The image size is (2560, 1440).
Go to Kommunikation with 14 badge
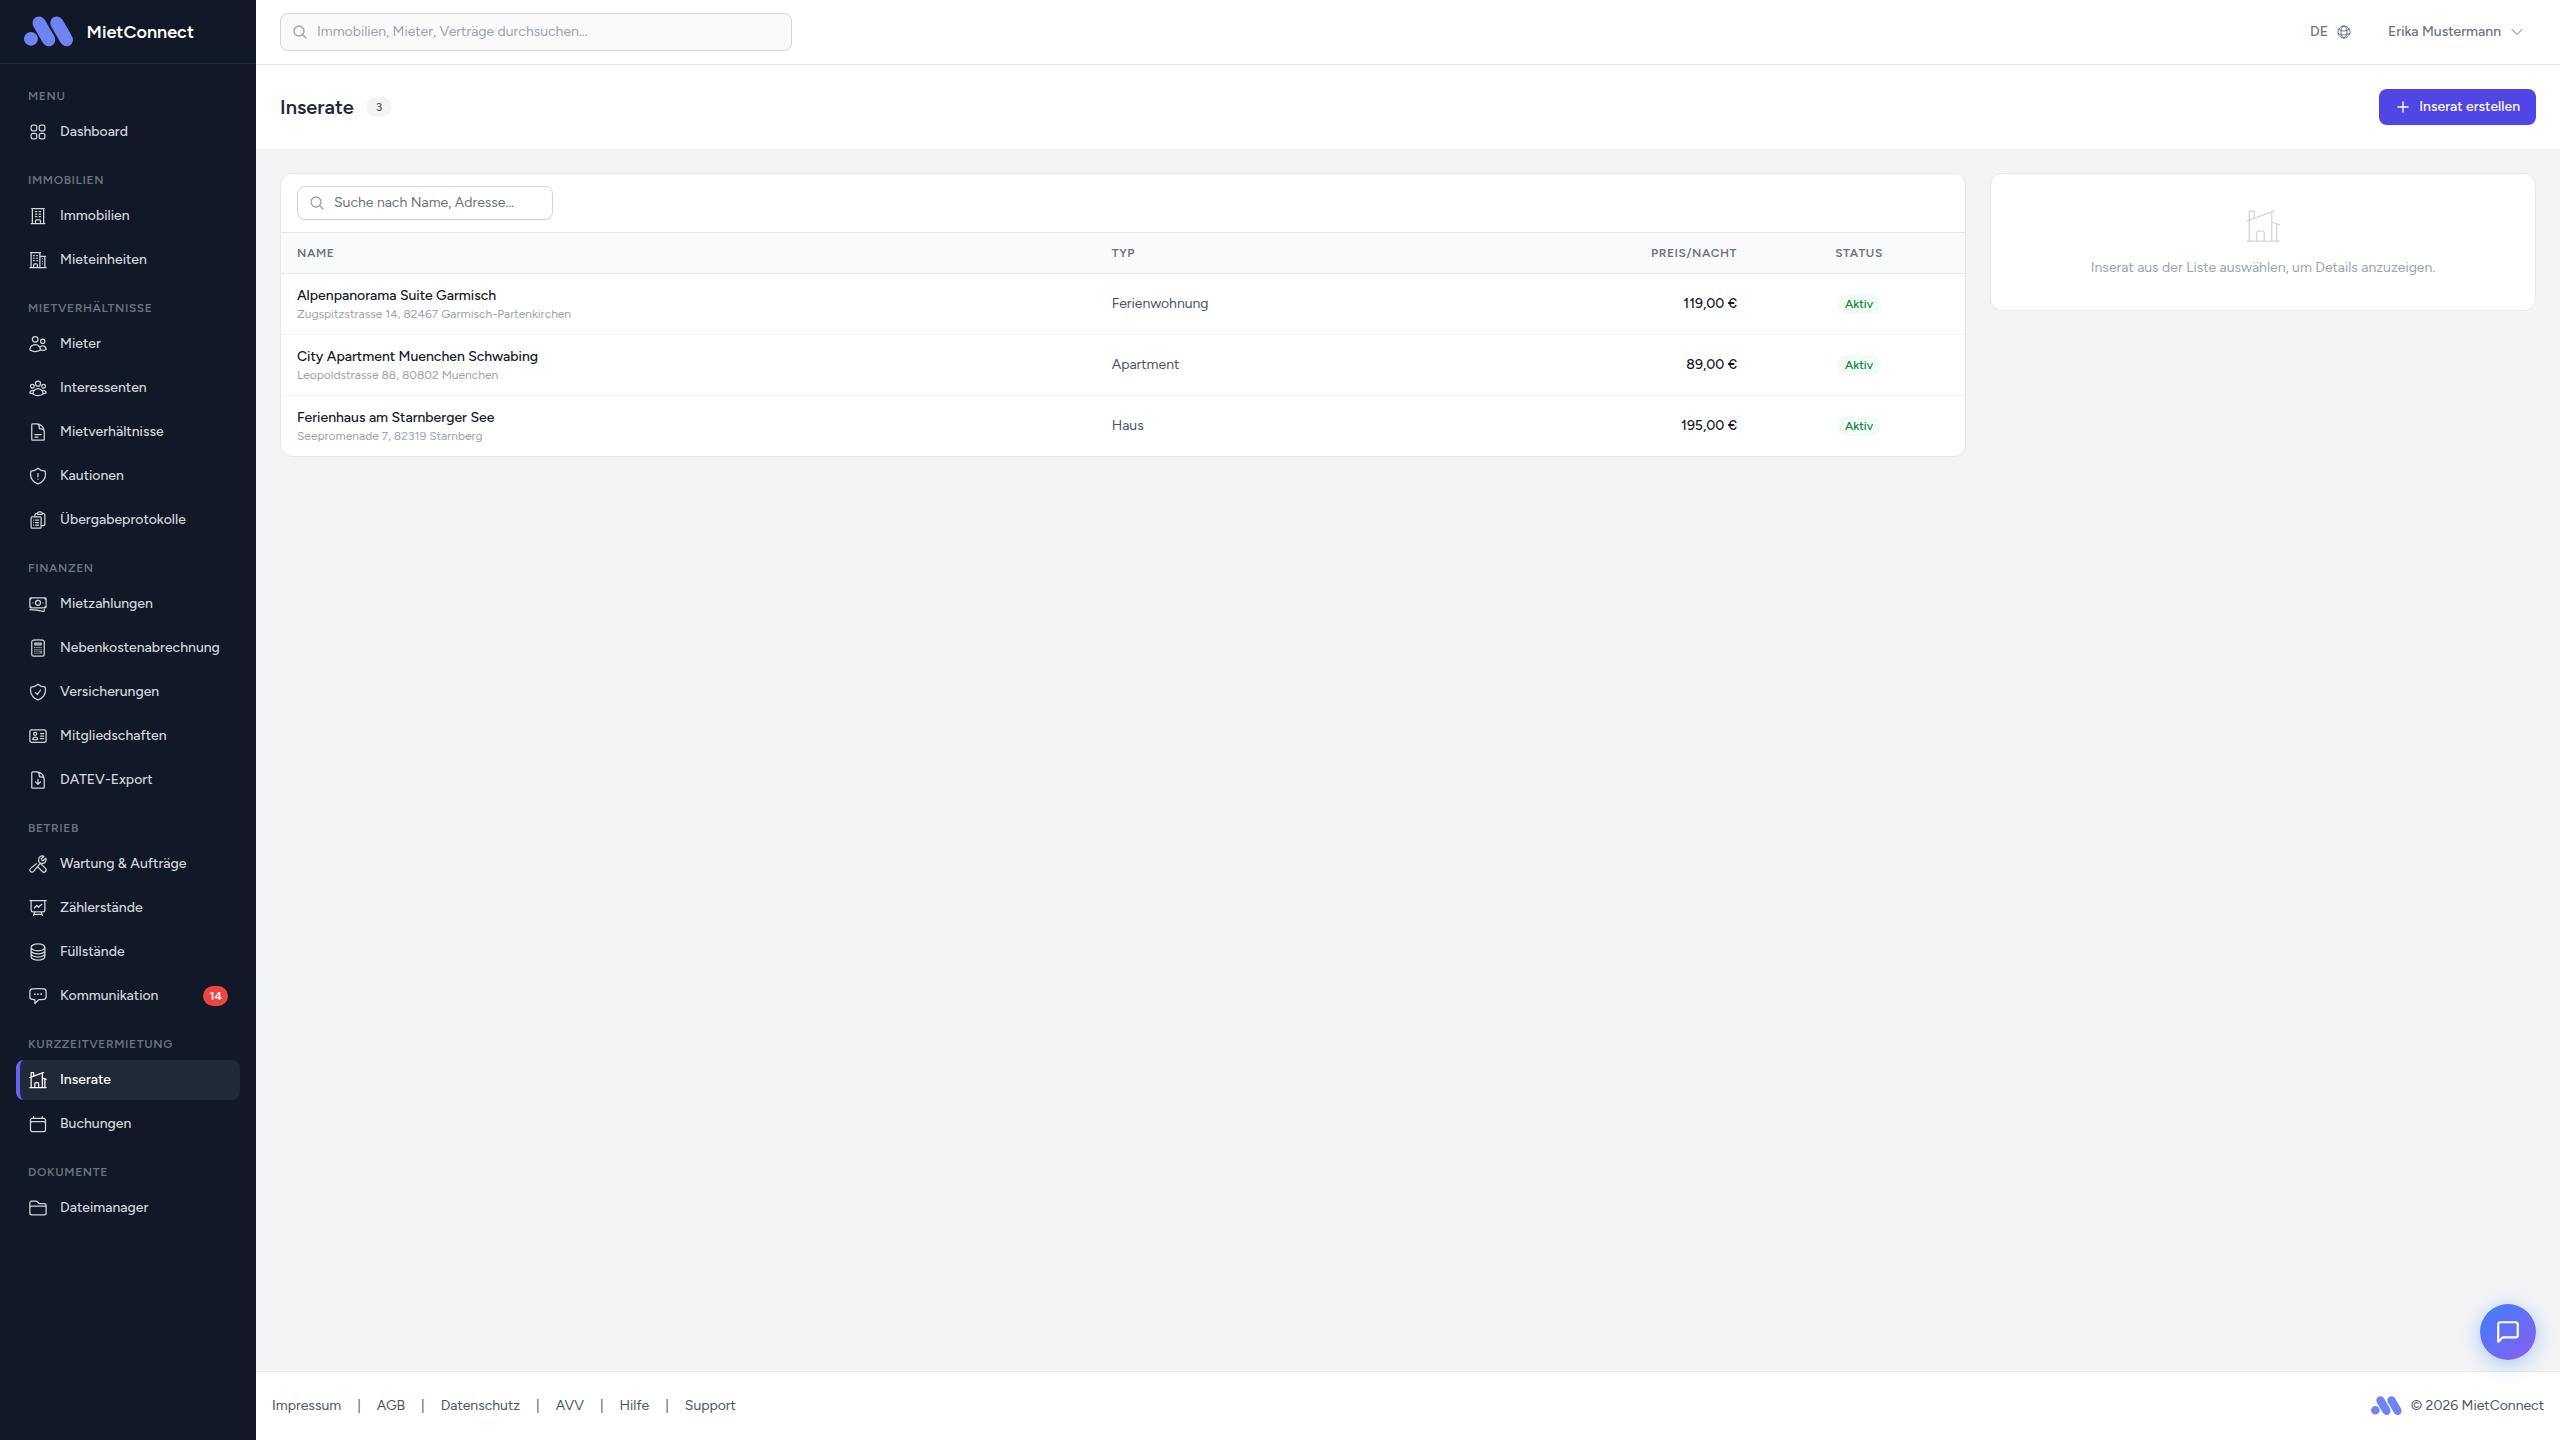(109, 996)
